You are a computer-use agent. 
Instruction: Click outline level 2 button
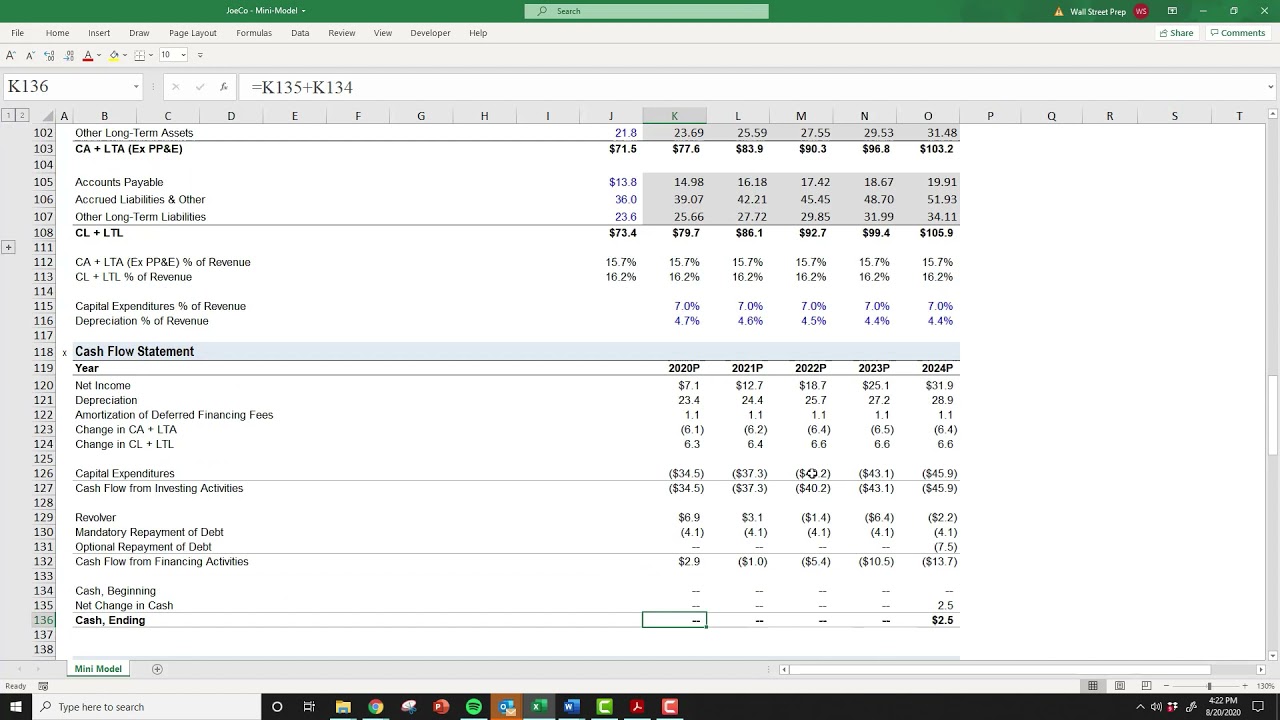tap(21, 116)
